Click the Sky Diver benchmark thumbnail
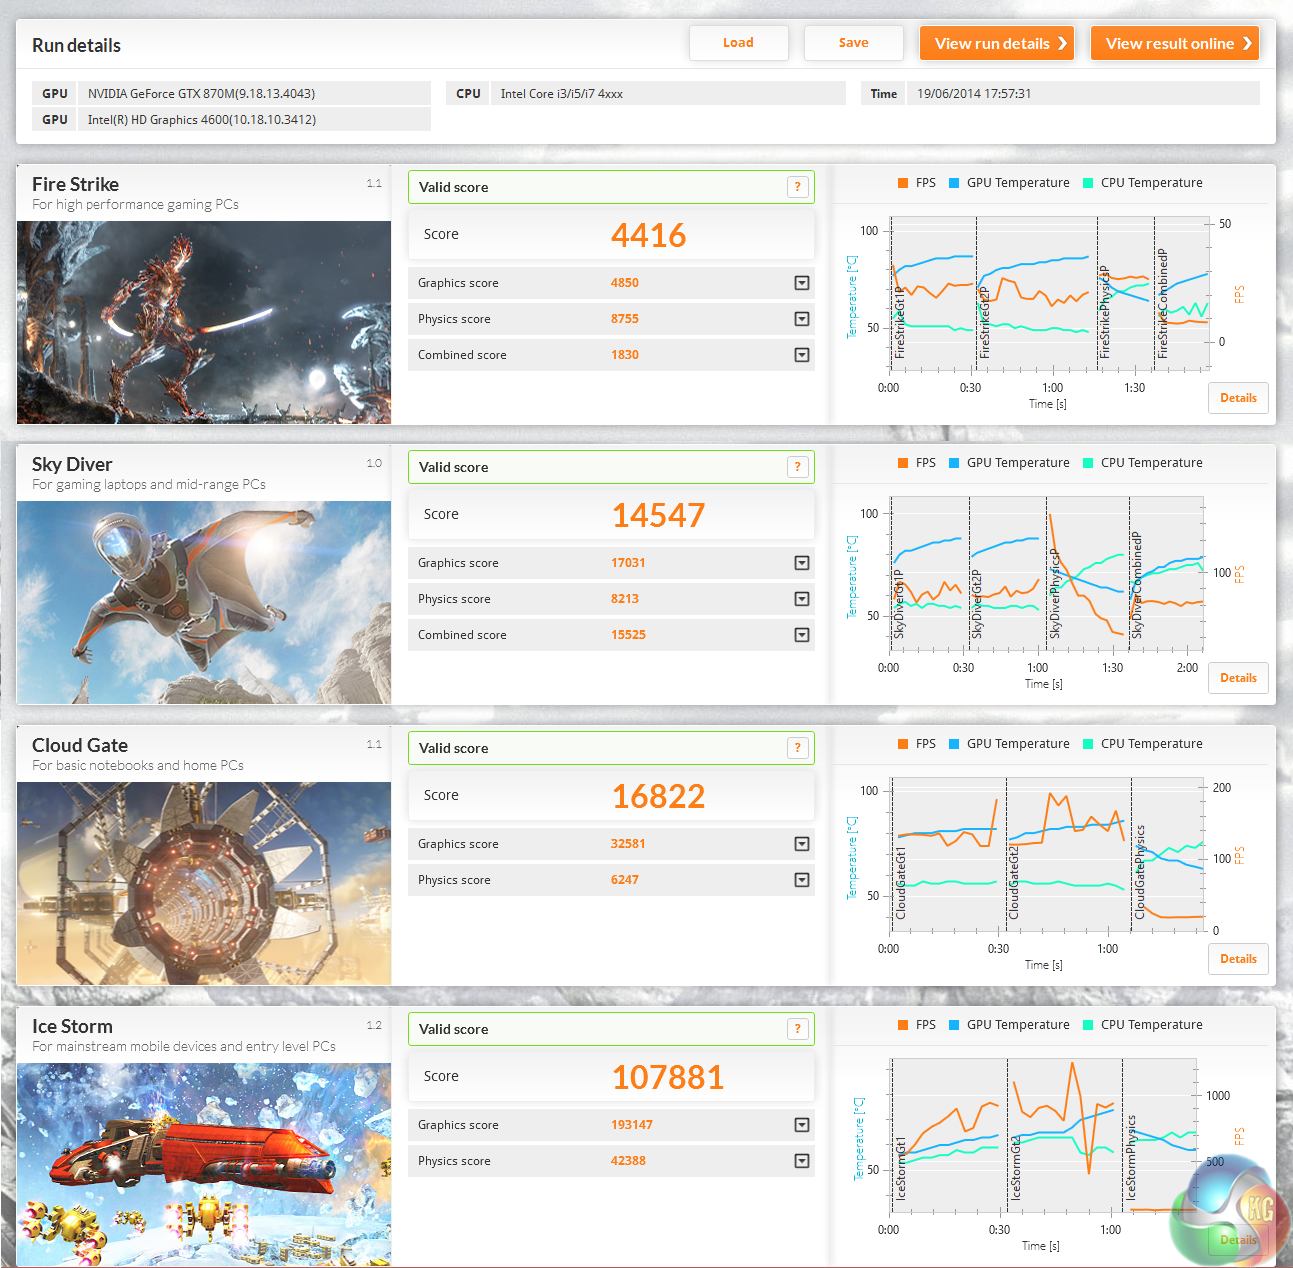This screenshot has width=1293, height=1268. (x=204, y=602)
